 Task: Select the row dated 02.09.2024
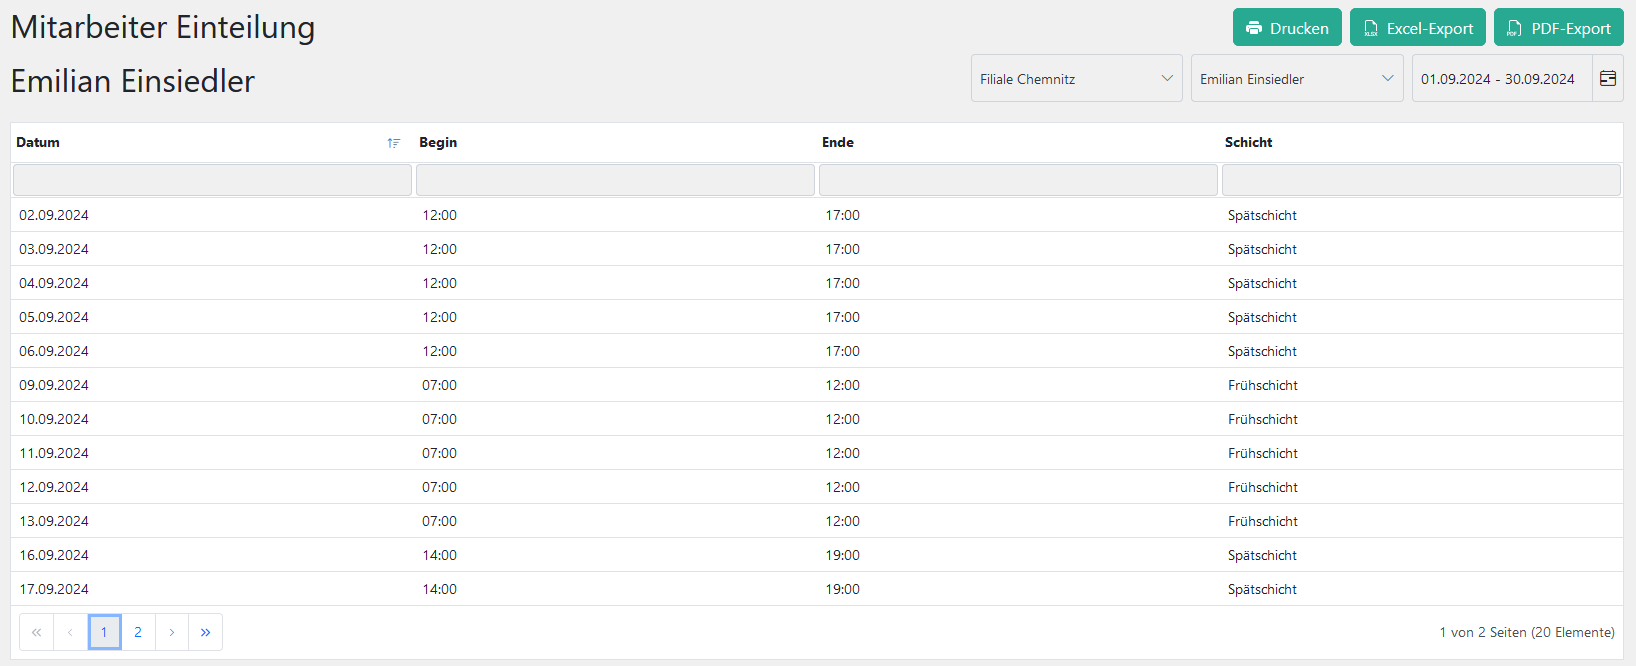[817, 215]
